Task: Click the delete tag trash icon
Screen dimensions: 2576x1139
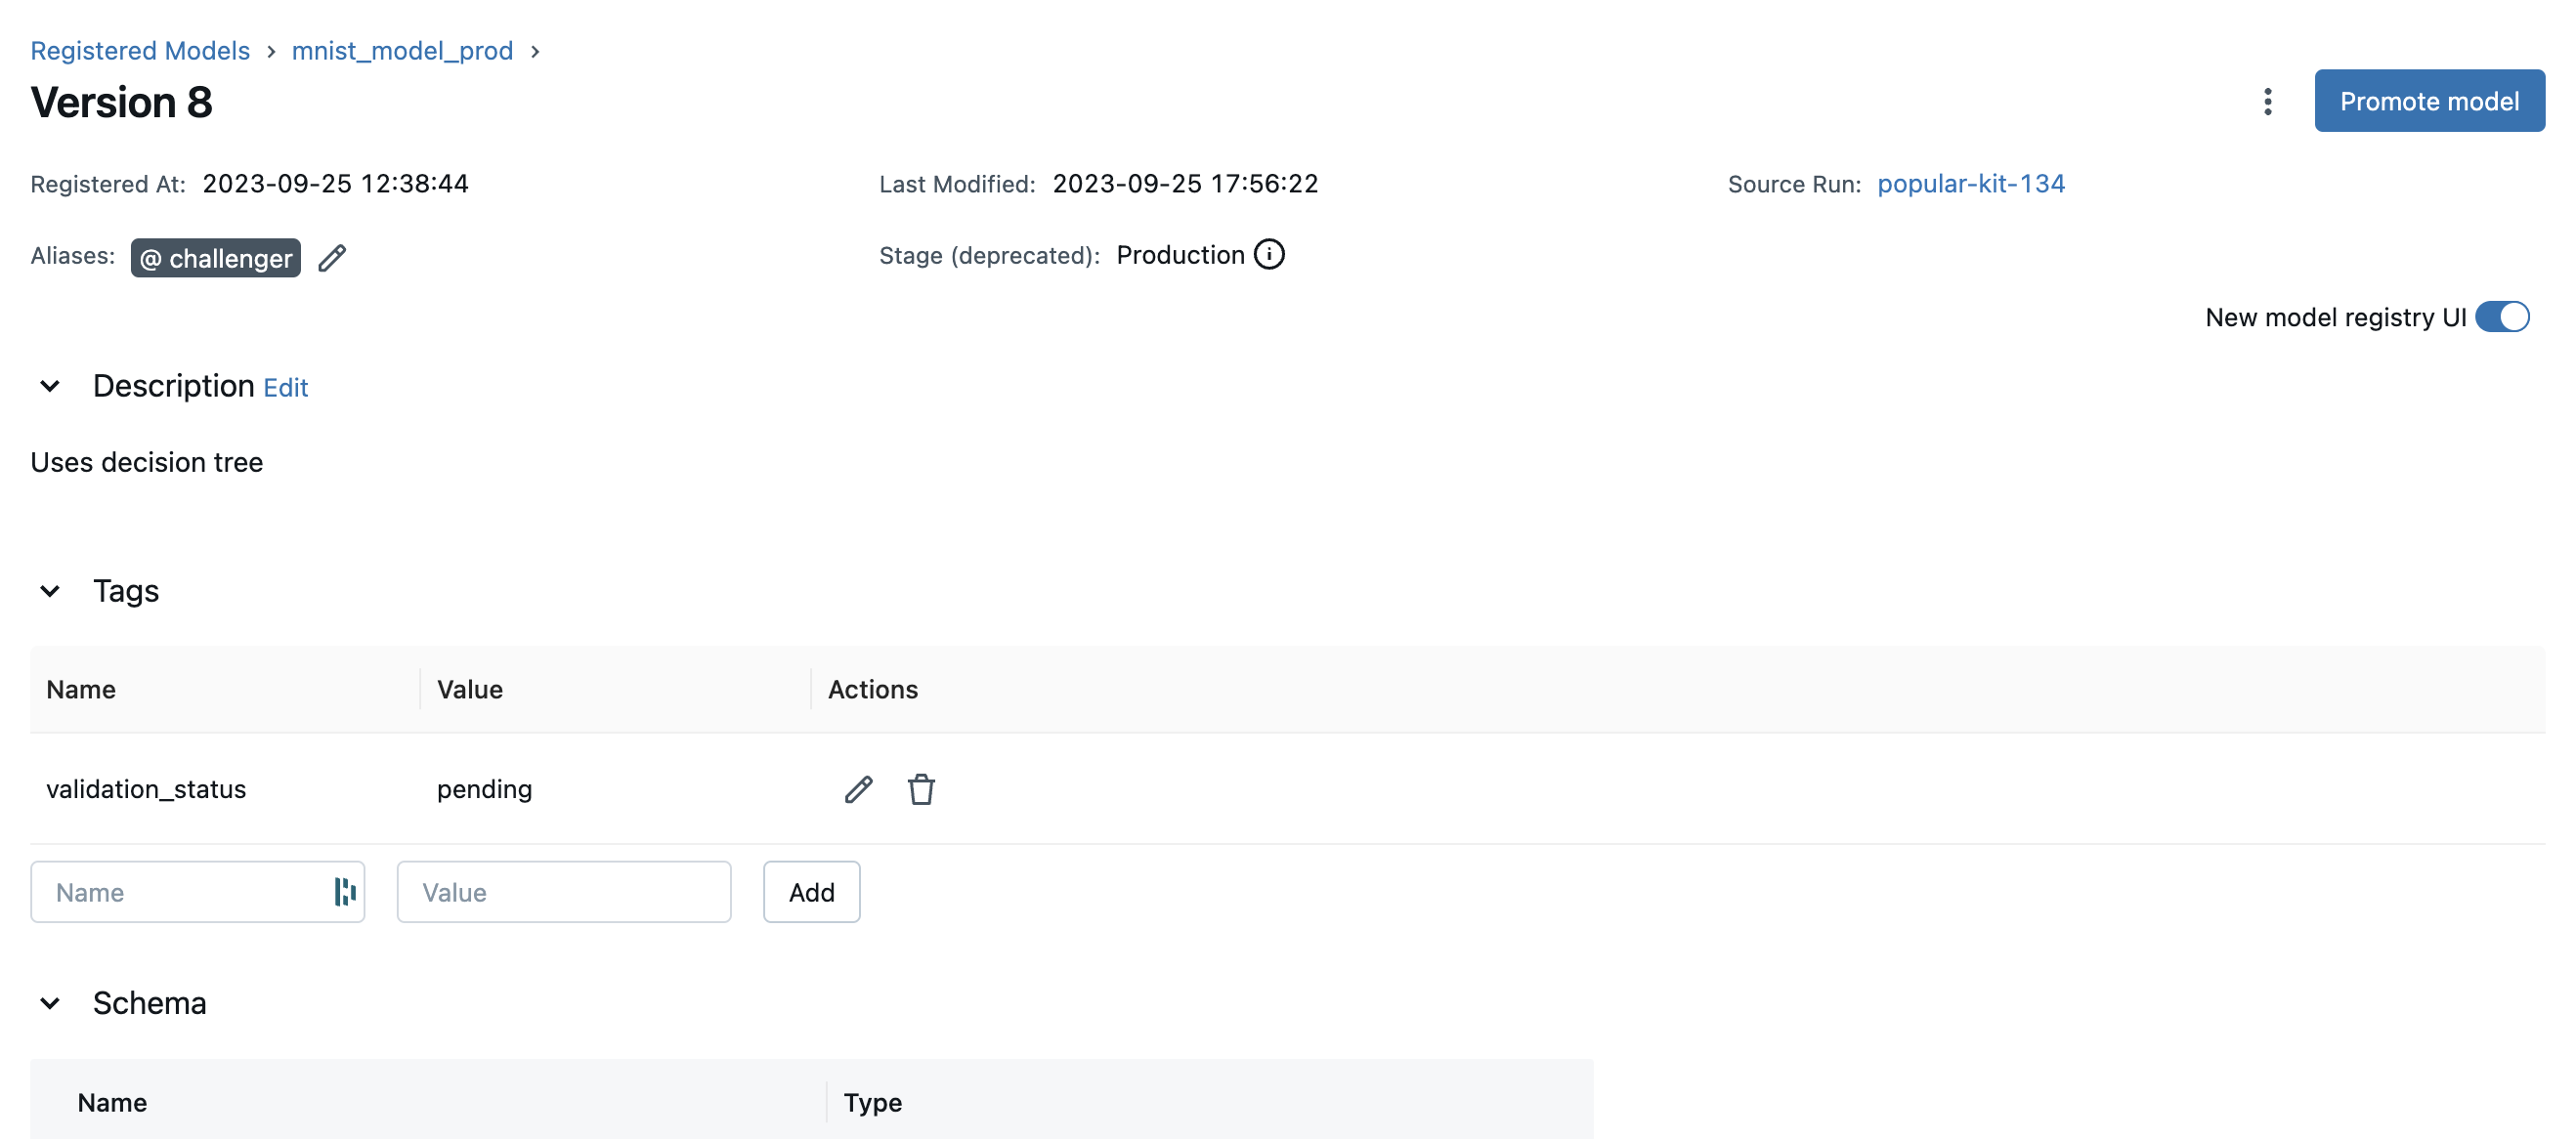Action: pos(922,789)
